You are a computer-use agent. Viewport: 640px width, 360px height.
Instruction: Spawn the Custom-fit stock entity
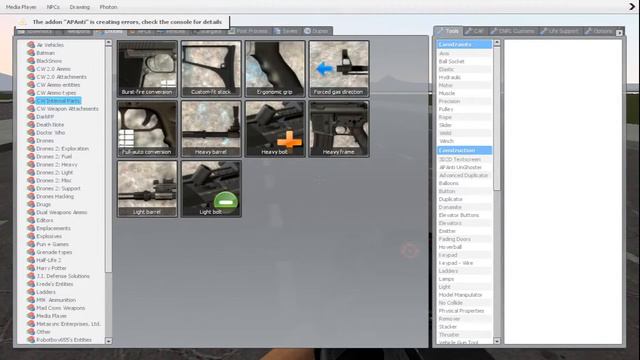pos(211,69)
